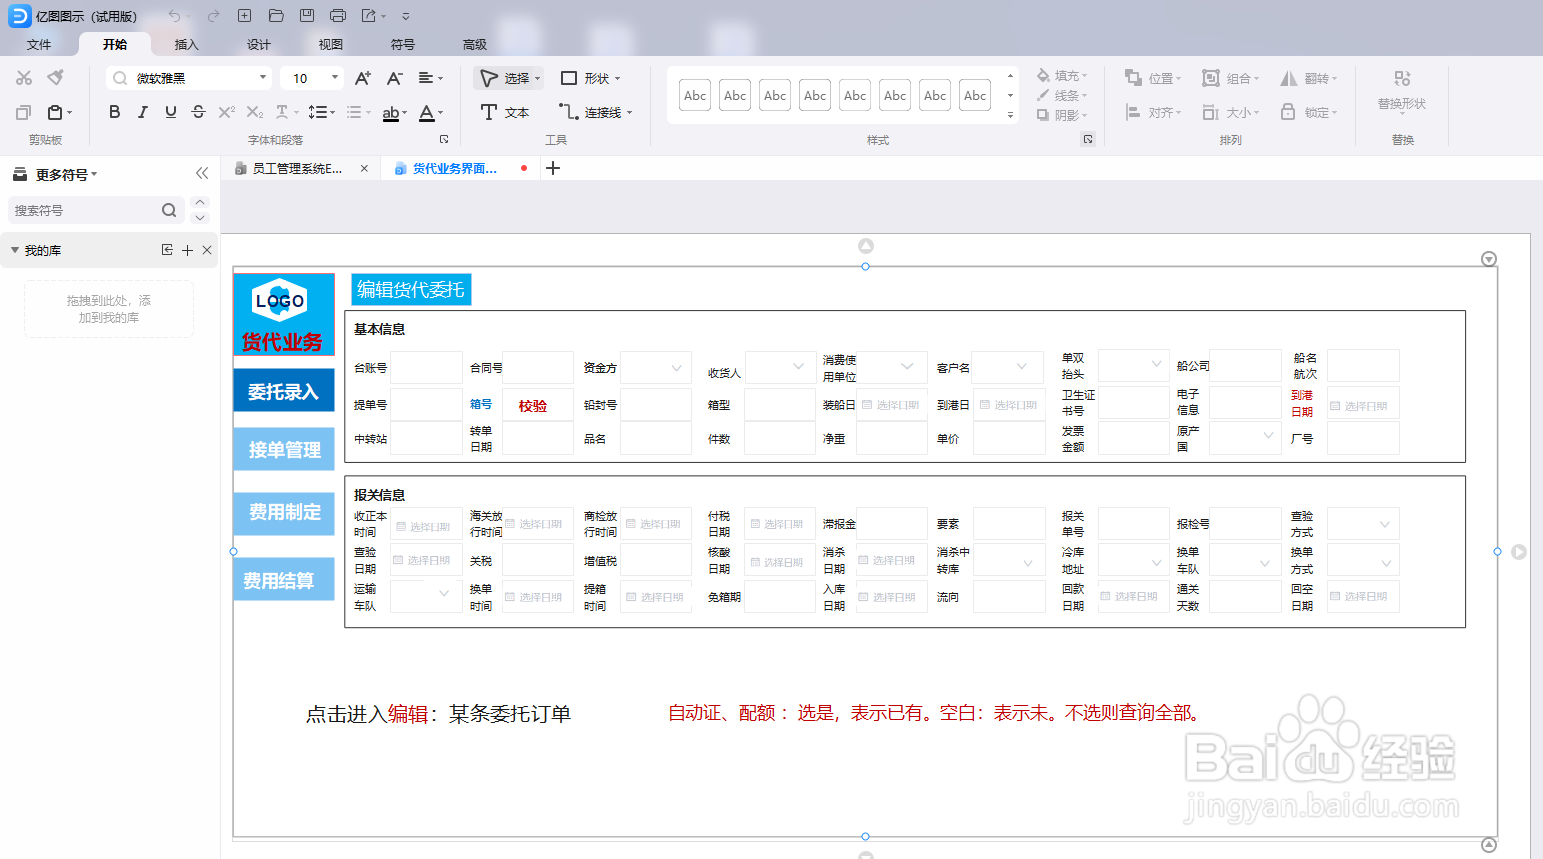Click the Redo arrow in title bar
This screenshot has height=859, width=1543.
(x=213, y=16)
